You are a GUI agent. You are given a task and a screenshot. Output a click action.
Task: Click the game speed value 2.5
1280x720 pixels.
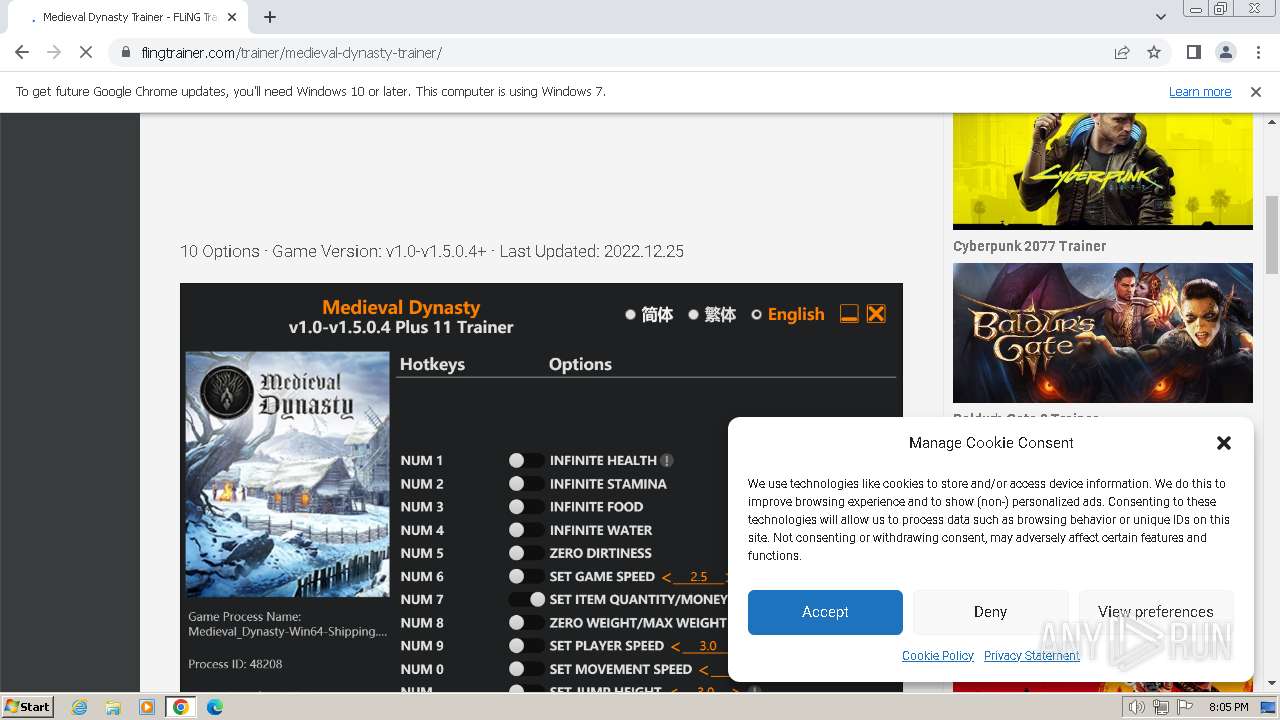[x=699, y=577]
